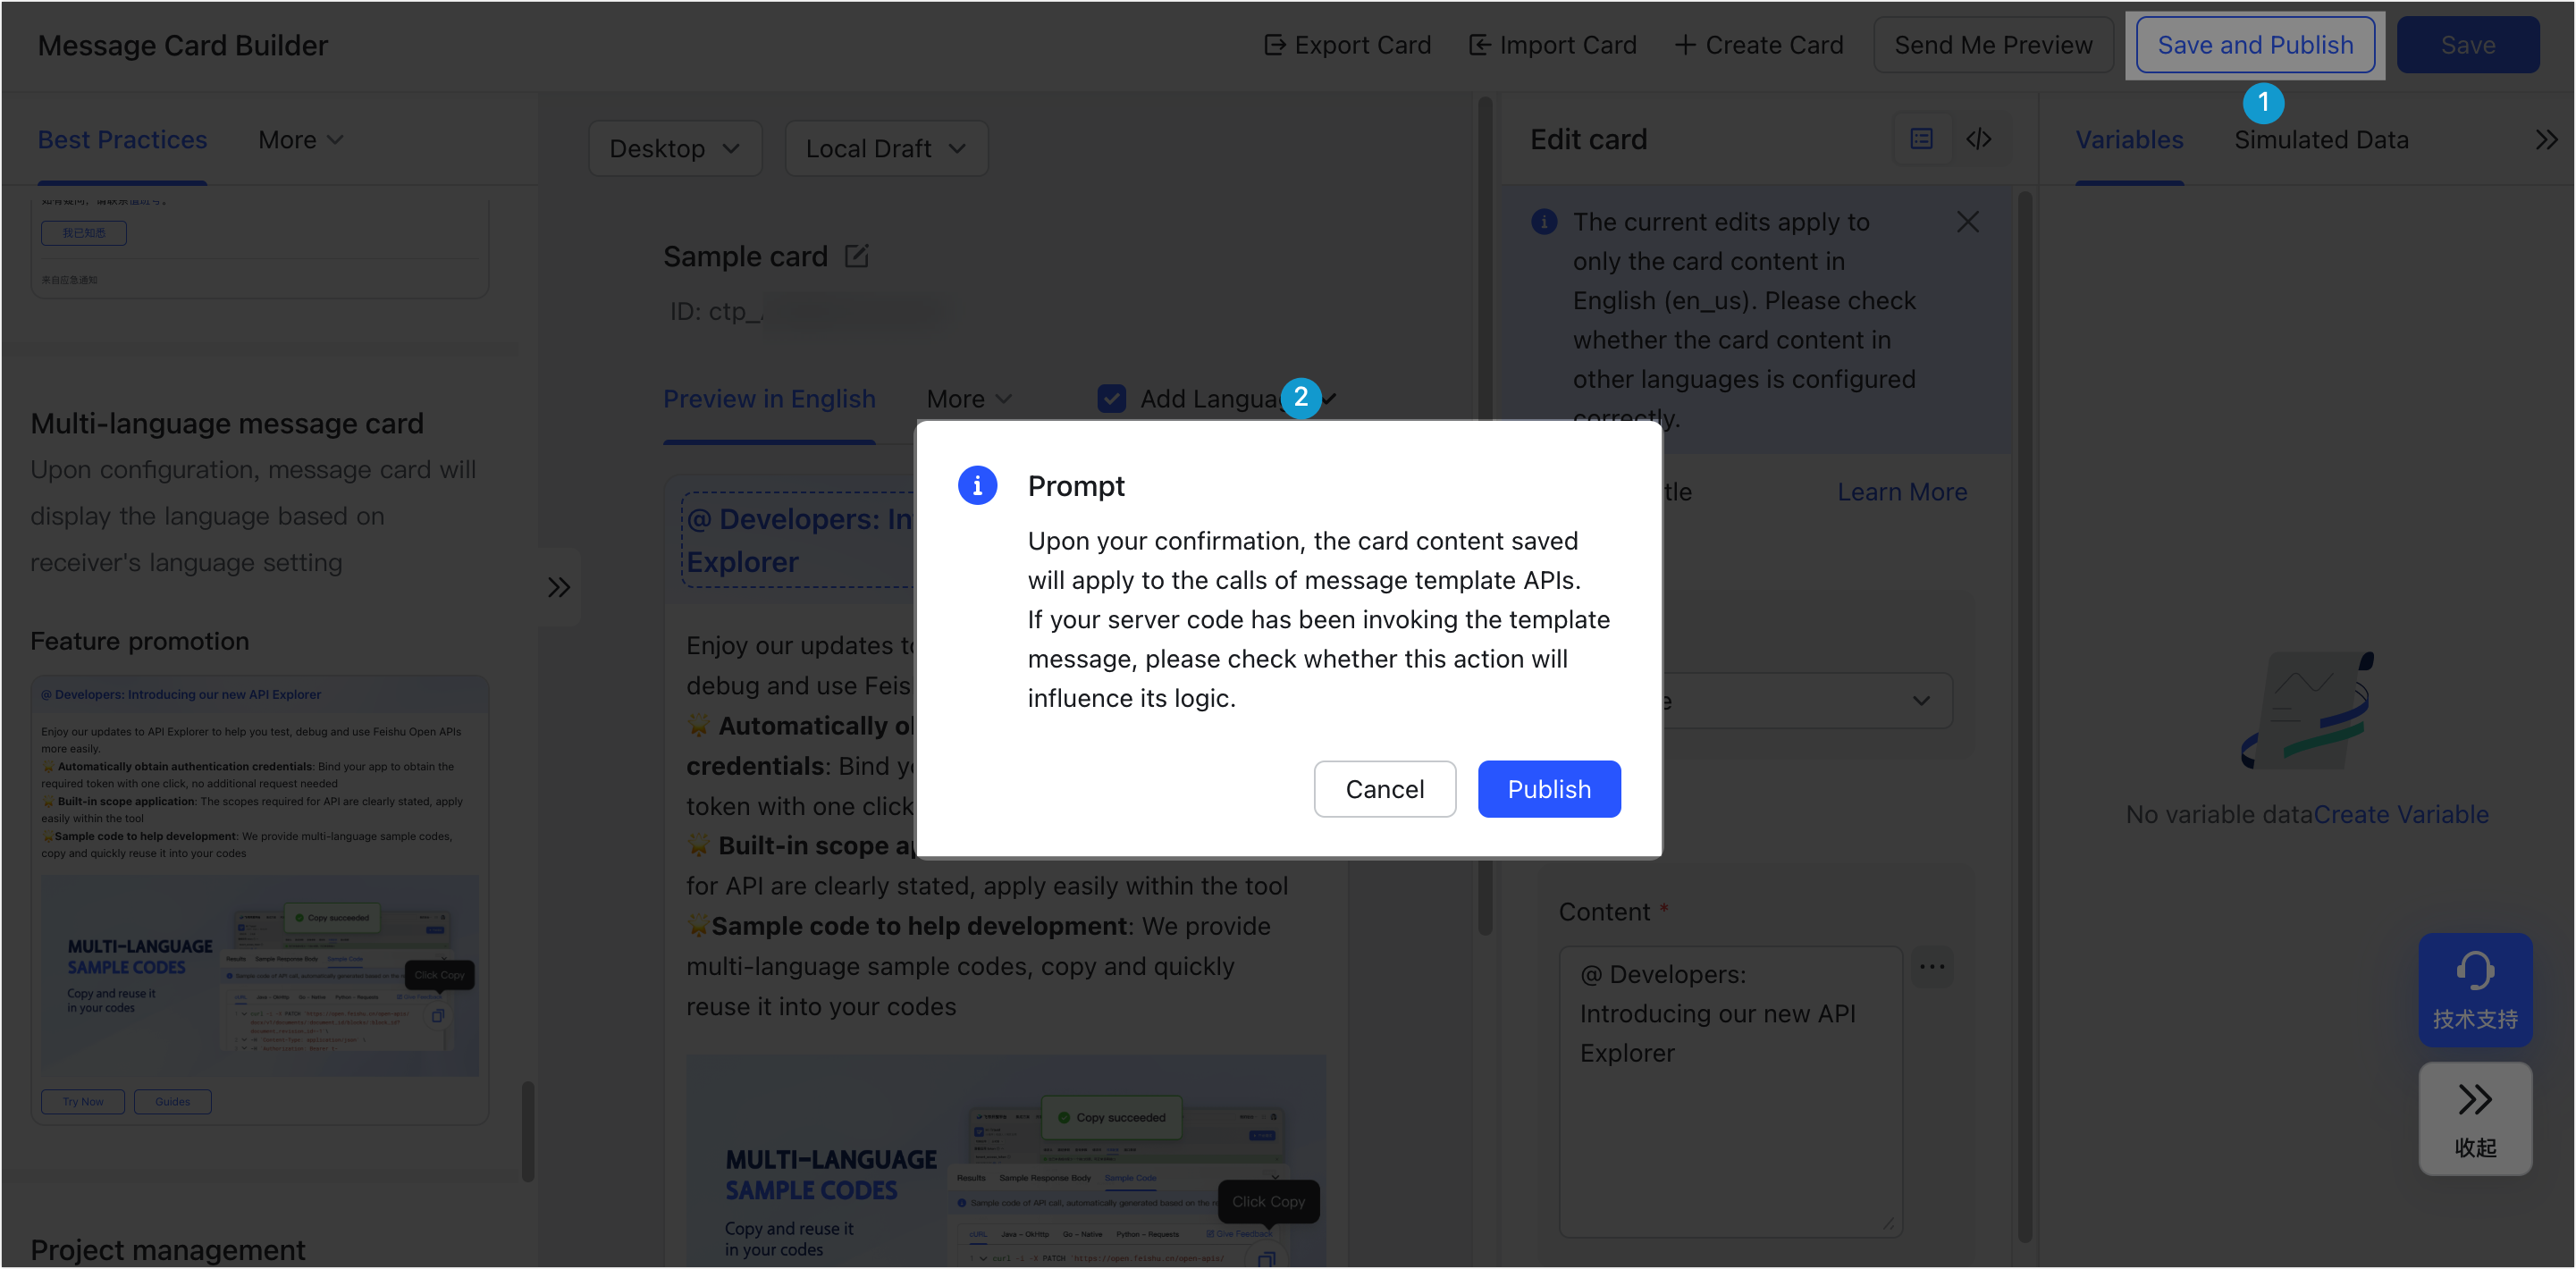Click the Import Card icon
Image resolution: width=2576 pixels, height=1269 pixels.
(x=1478, y=45)
